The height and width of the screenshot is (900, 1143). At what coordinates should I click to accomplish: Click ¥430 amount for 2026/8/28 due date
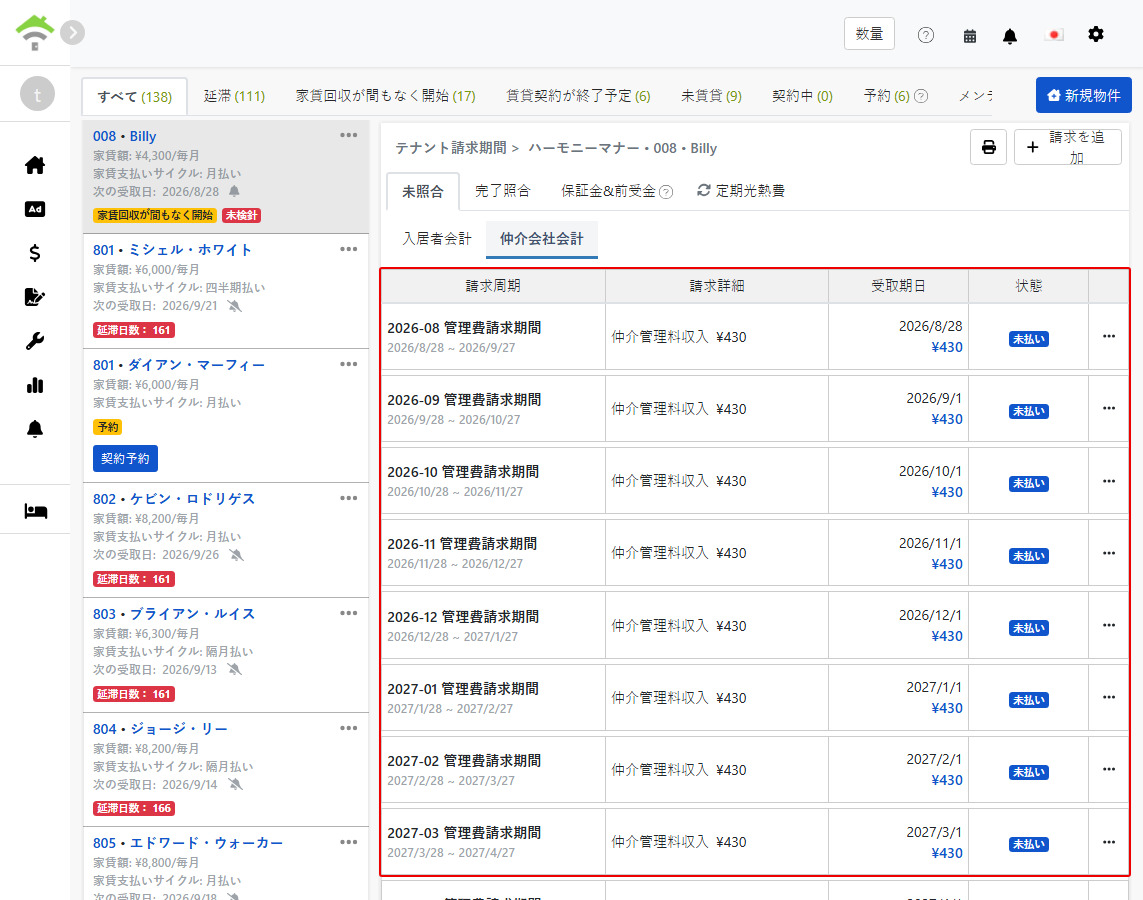(946, 348)
